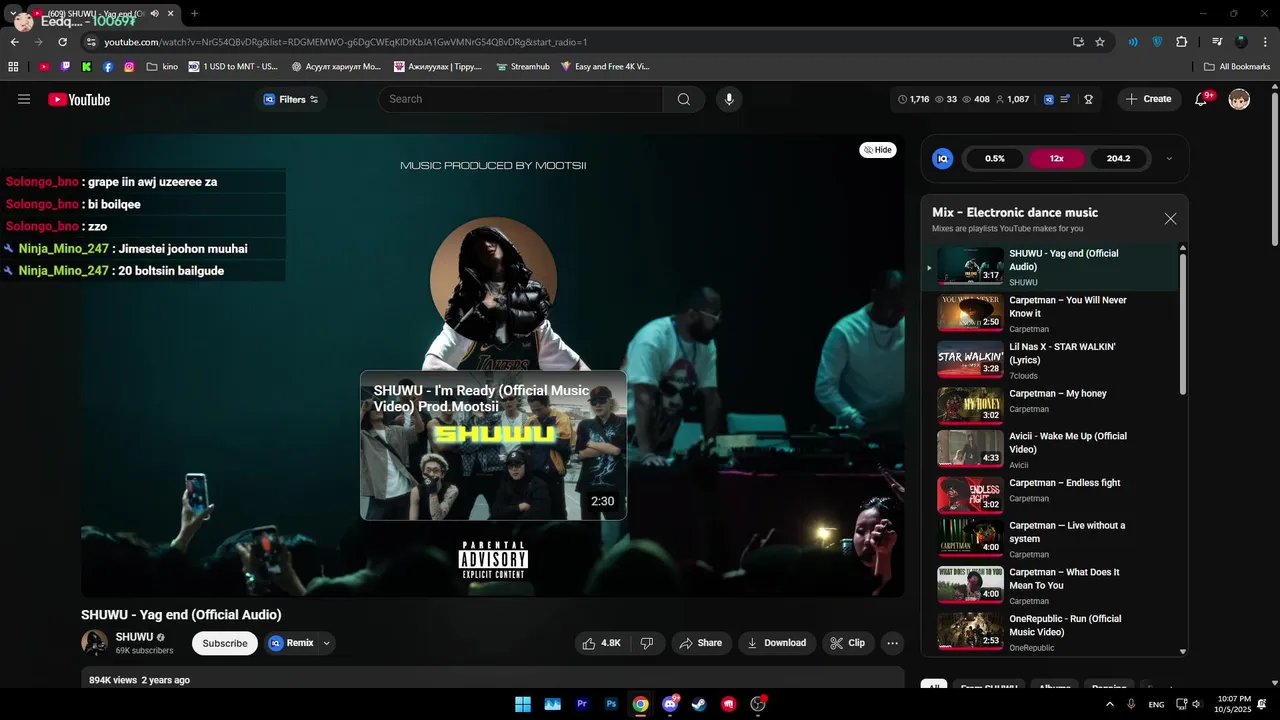Like the video with thumbs up
The height and width of the screenshot is (720, 1280).
602,643
